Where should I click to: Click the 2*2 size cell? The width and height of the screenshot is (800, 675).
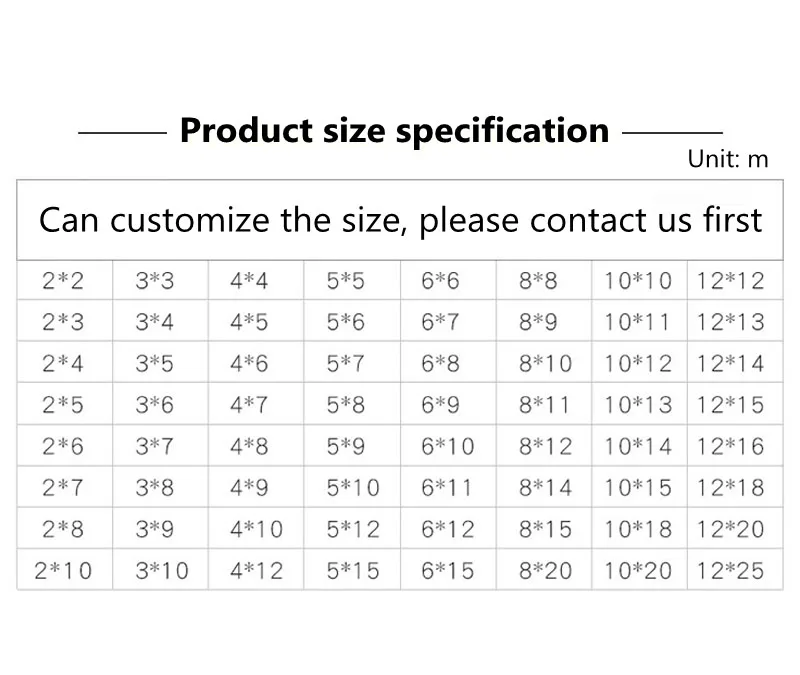[x=63, y=281]
